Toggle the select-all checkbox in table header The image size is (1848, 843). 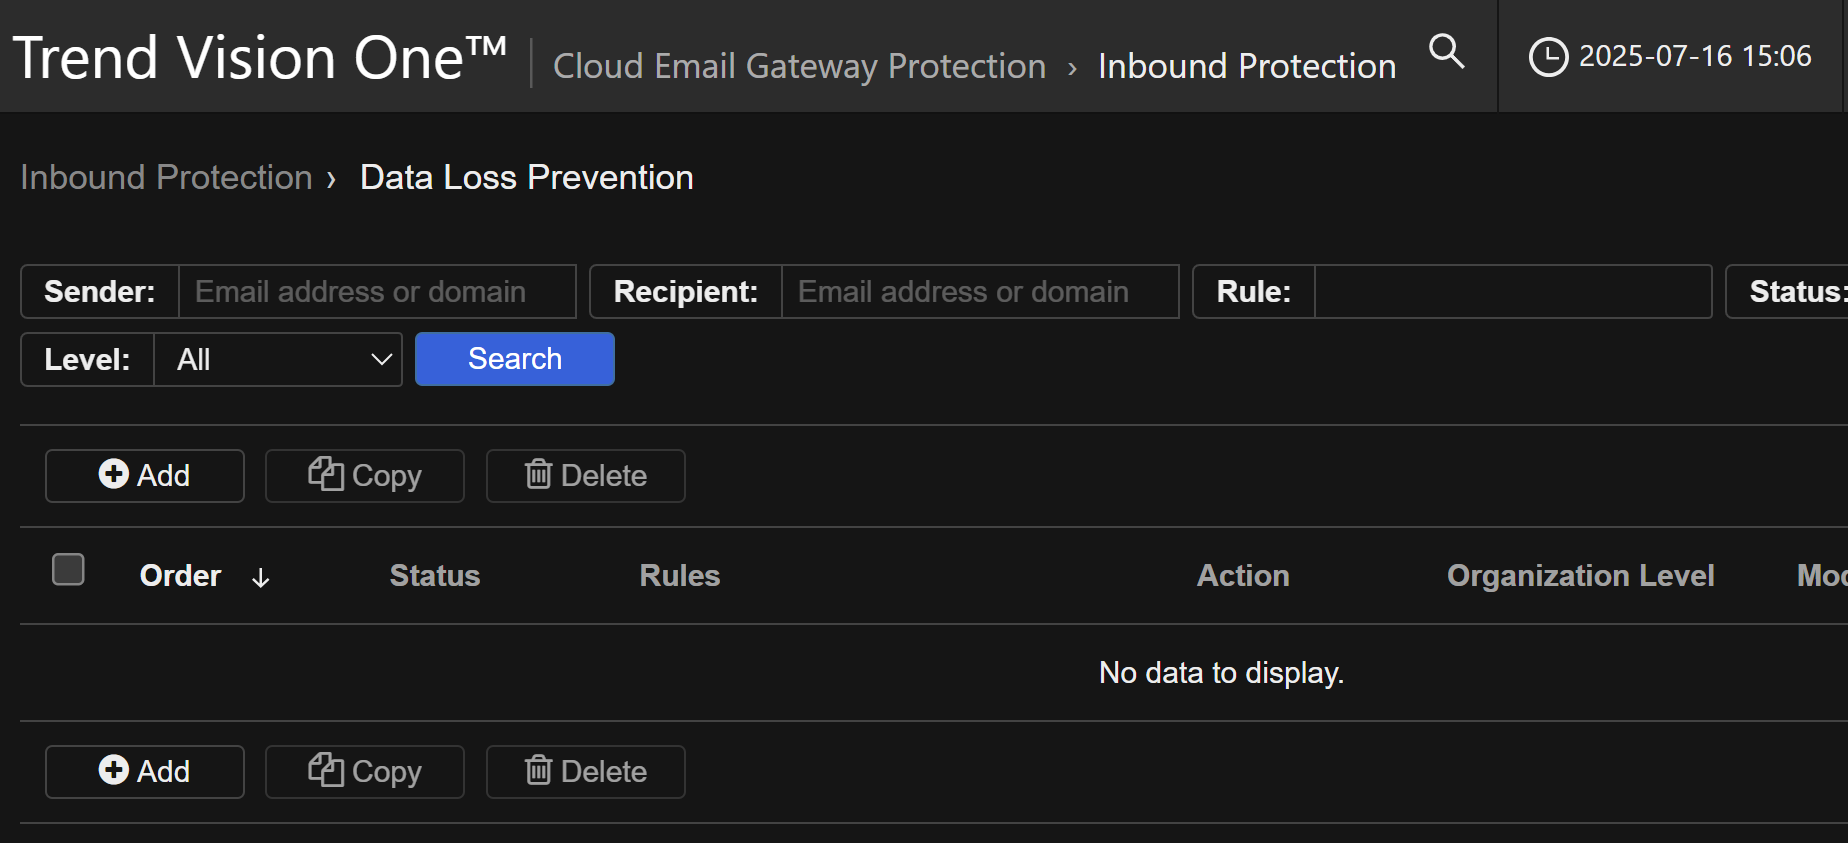coord(68,570)
